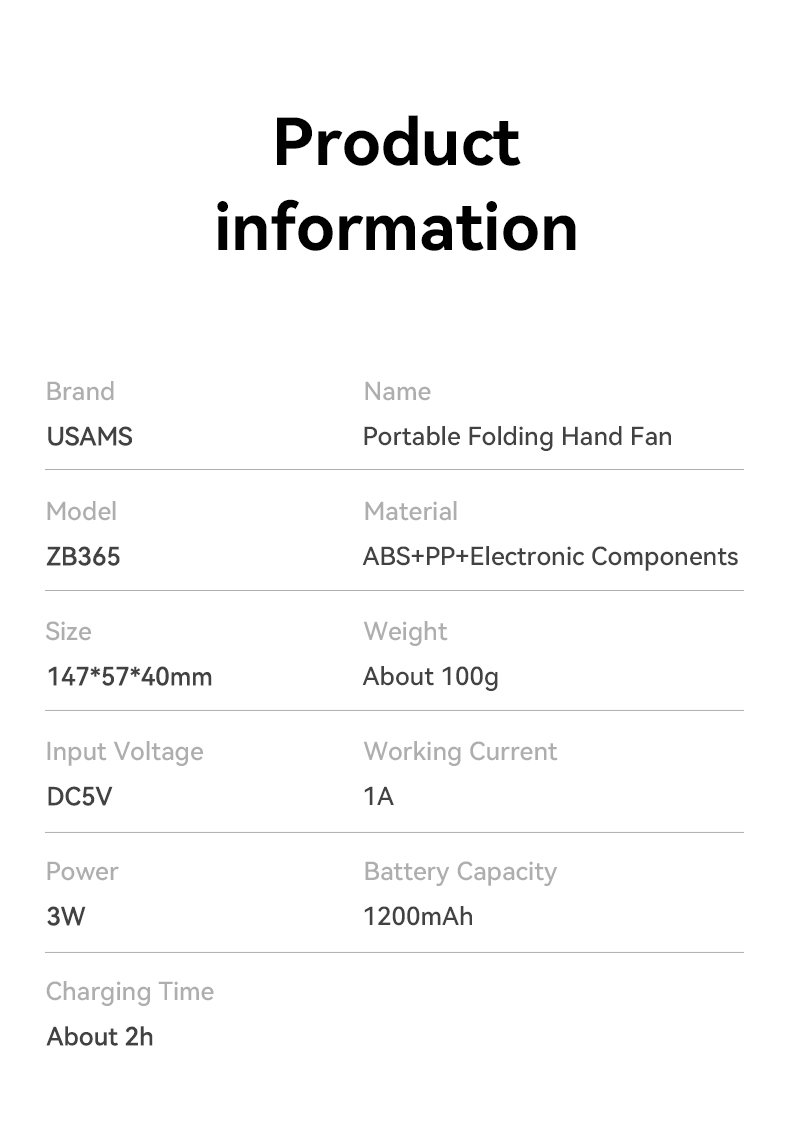Click Portable Folding Hand Fan text
The height and width of the screenshot is (1136, 790).
pyautogui.click(x=517, y=437)
